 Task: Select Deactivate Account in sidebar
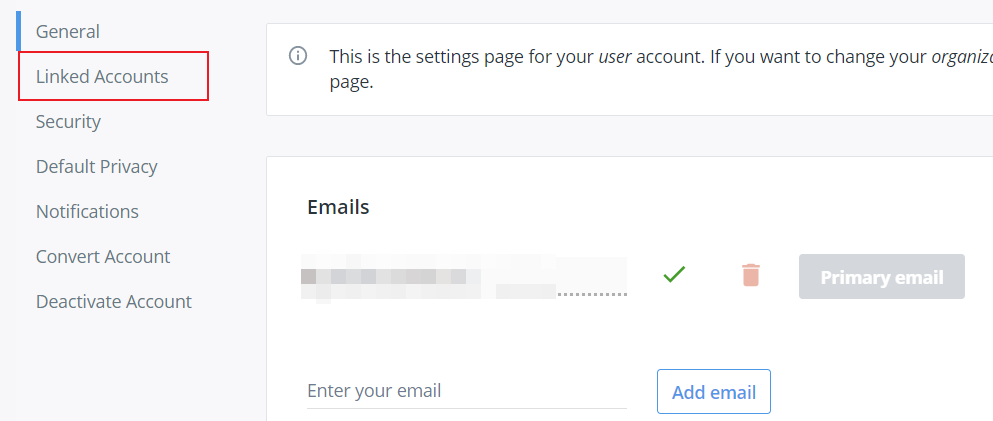tap(114, 301)
